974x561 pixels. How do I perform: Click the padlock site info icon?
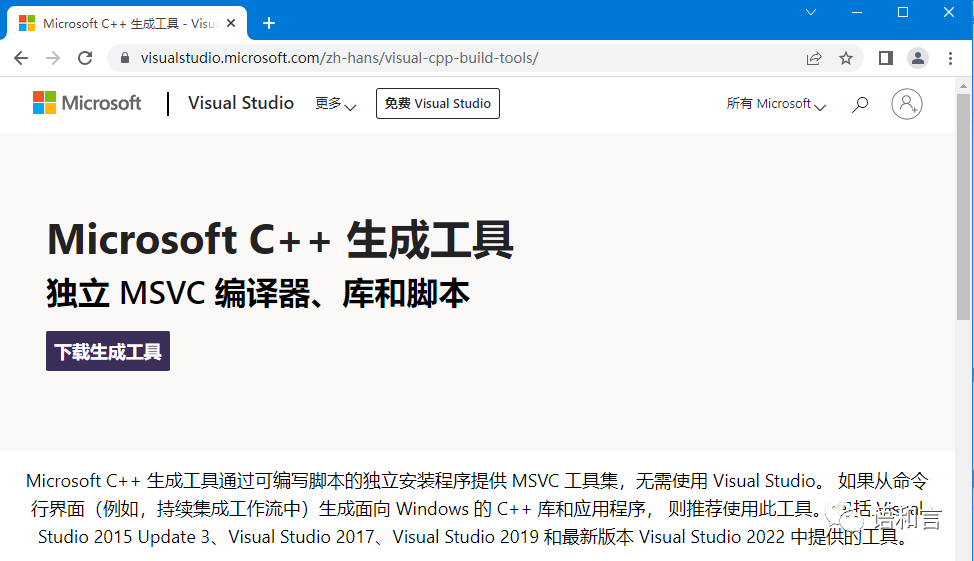125,58
